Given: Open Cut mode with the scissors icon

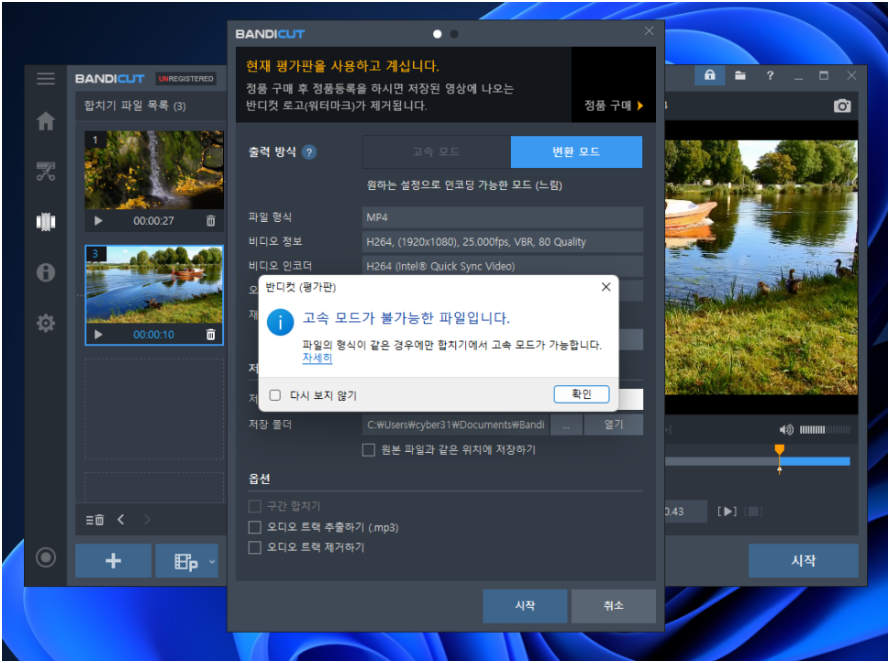Looking at the screenshot, I should coord(45,171).
